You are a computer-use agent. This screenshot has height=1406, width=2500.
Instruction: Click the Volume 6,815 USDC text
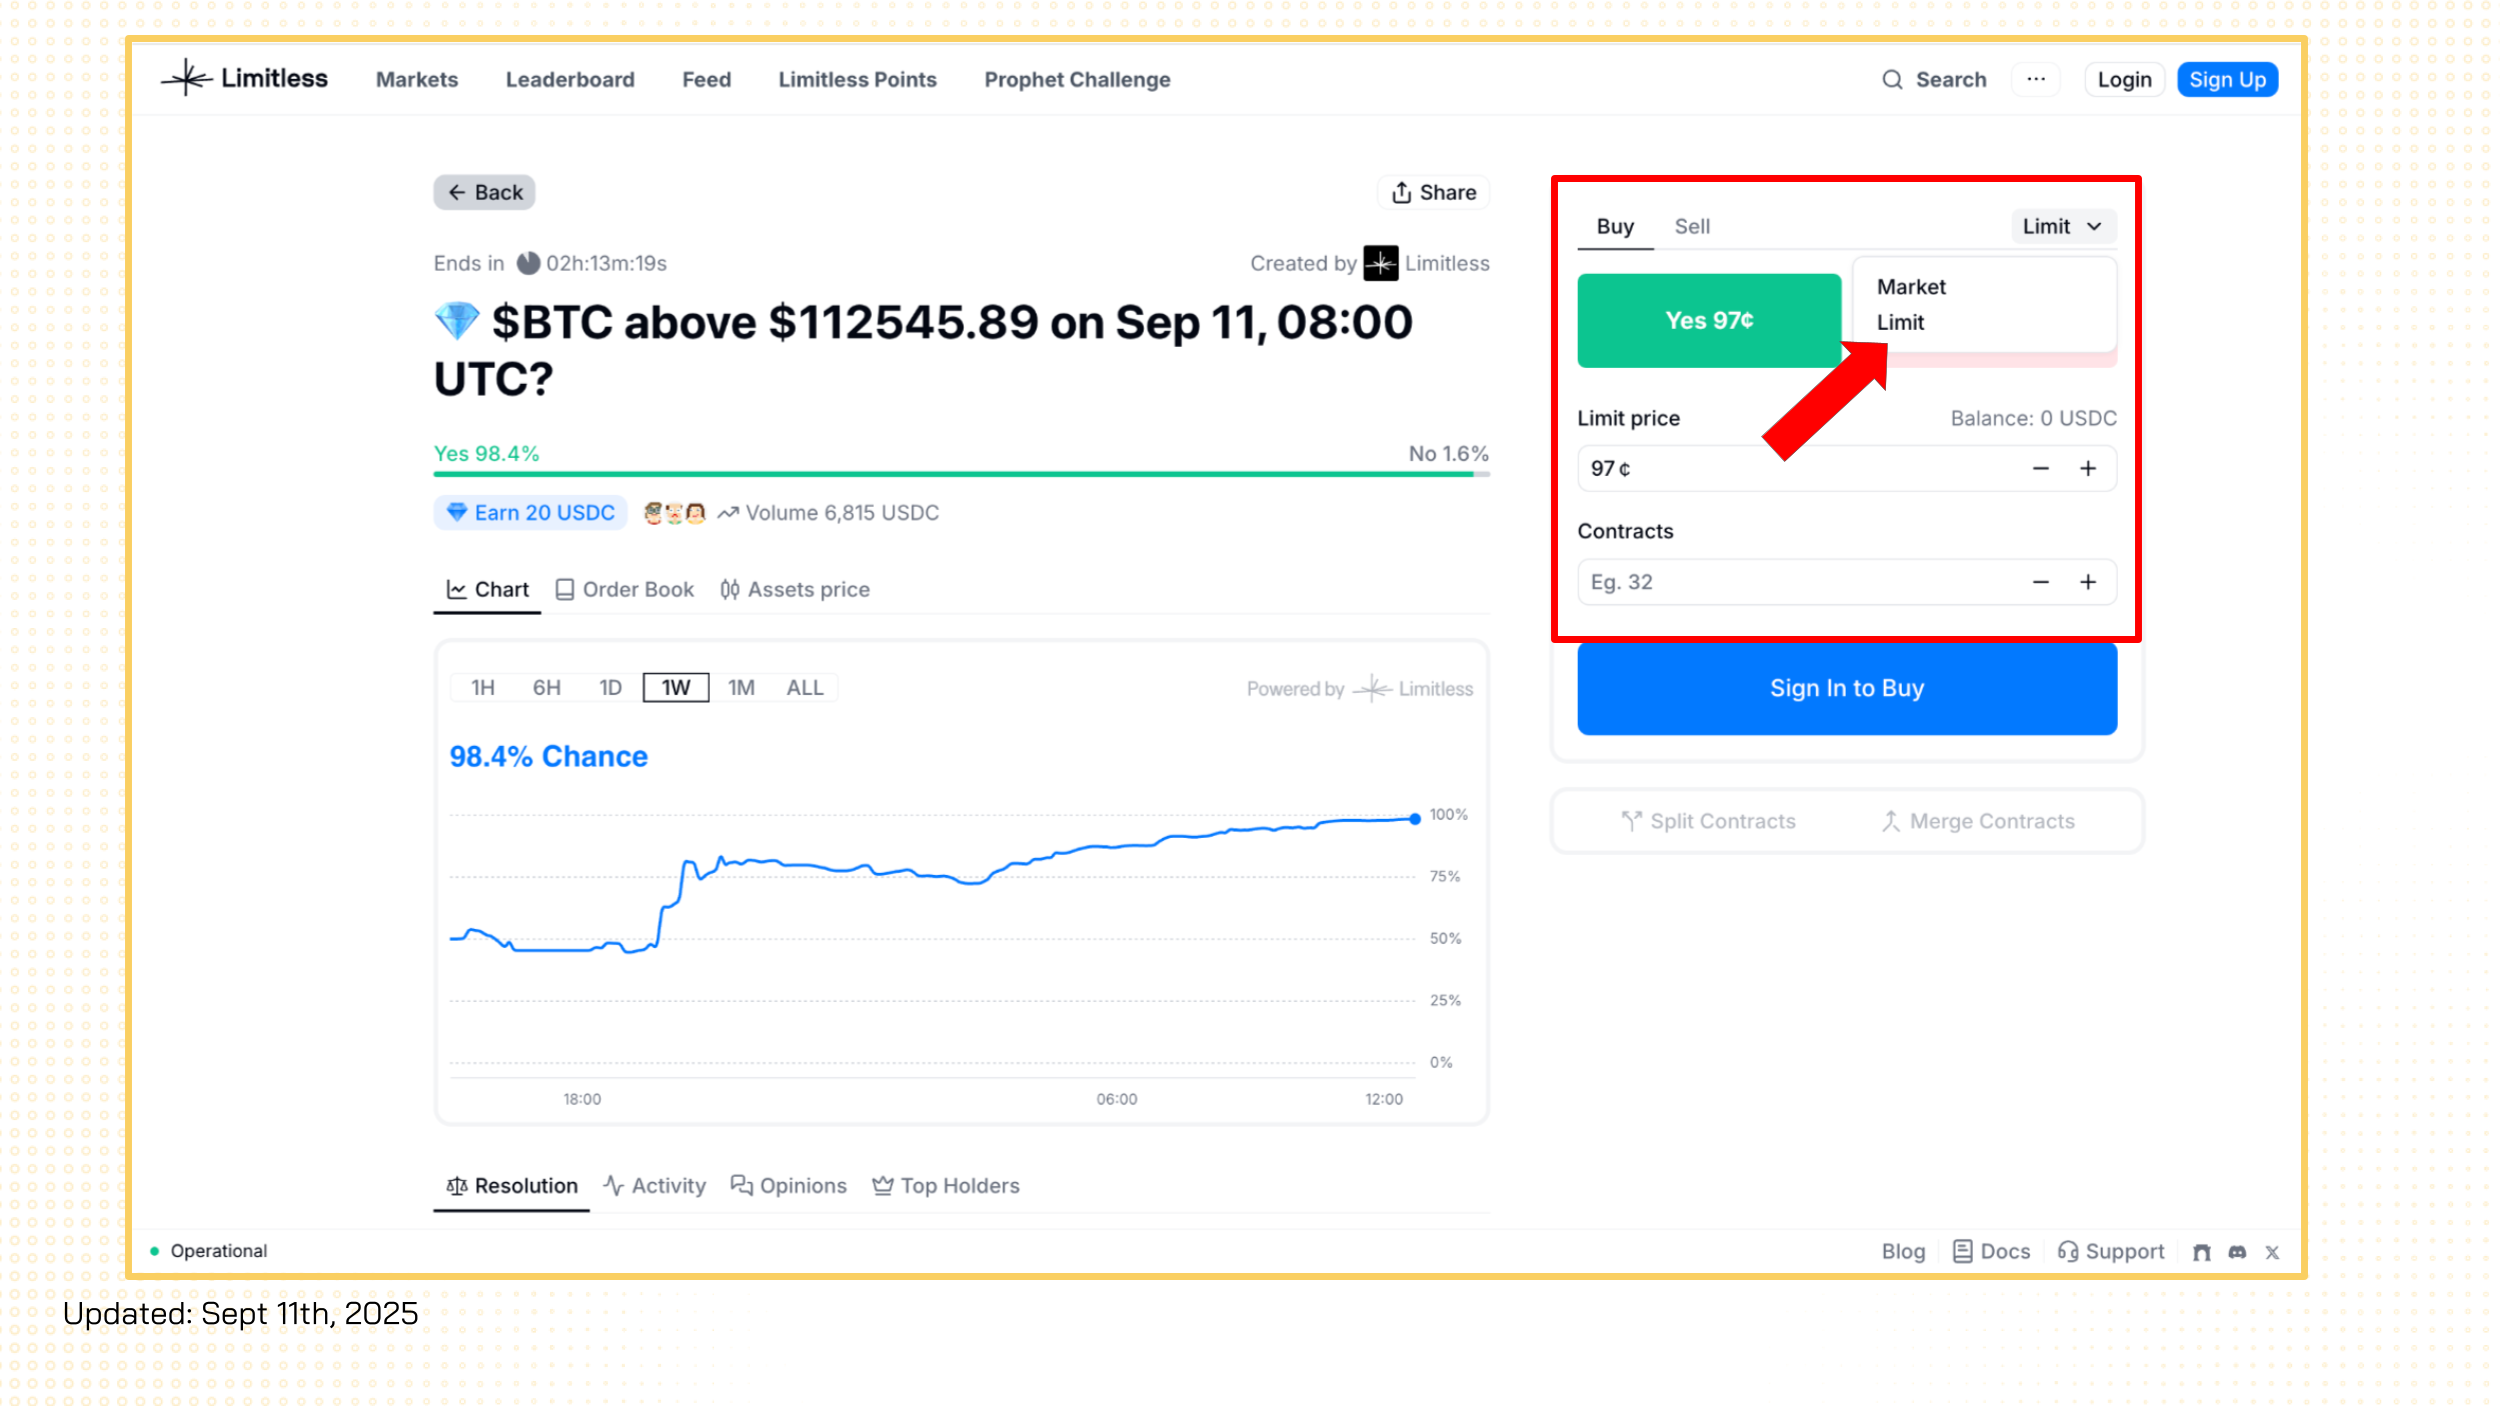[842, 513]
